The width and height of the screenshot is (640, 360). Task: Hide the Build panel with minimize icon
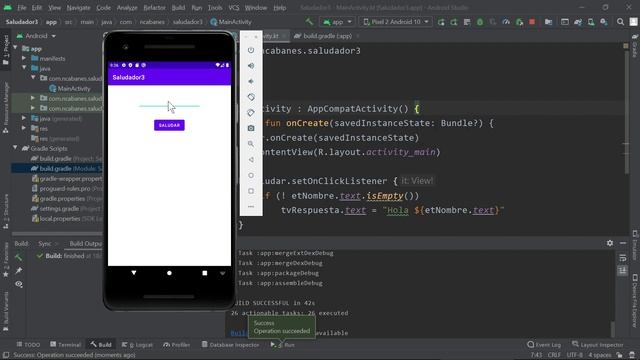[x=623, y=243]
